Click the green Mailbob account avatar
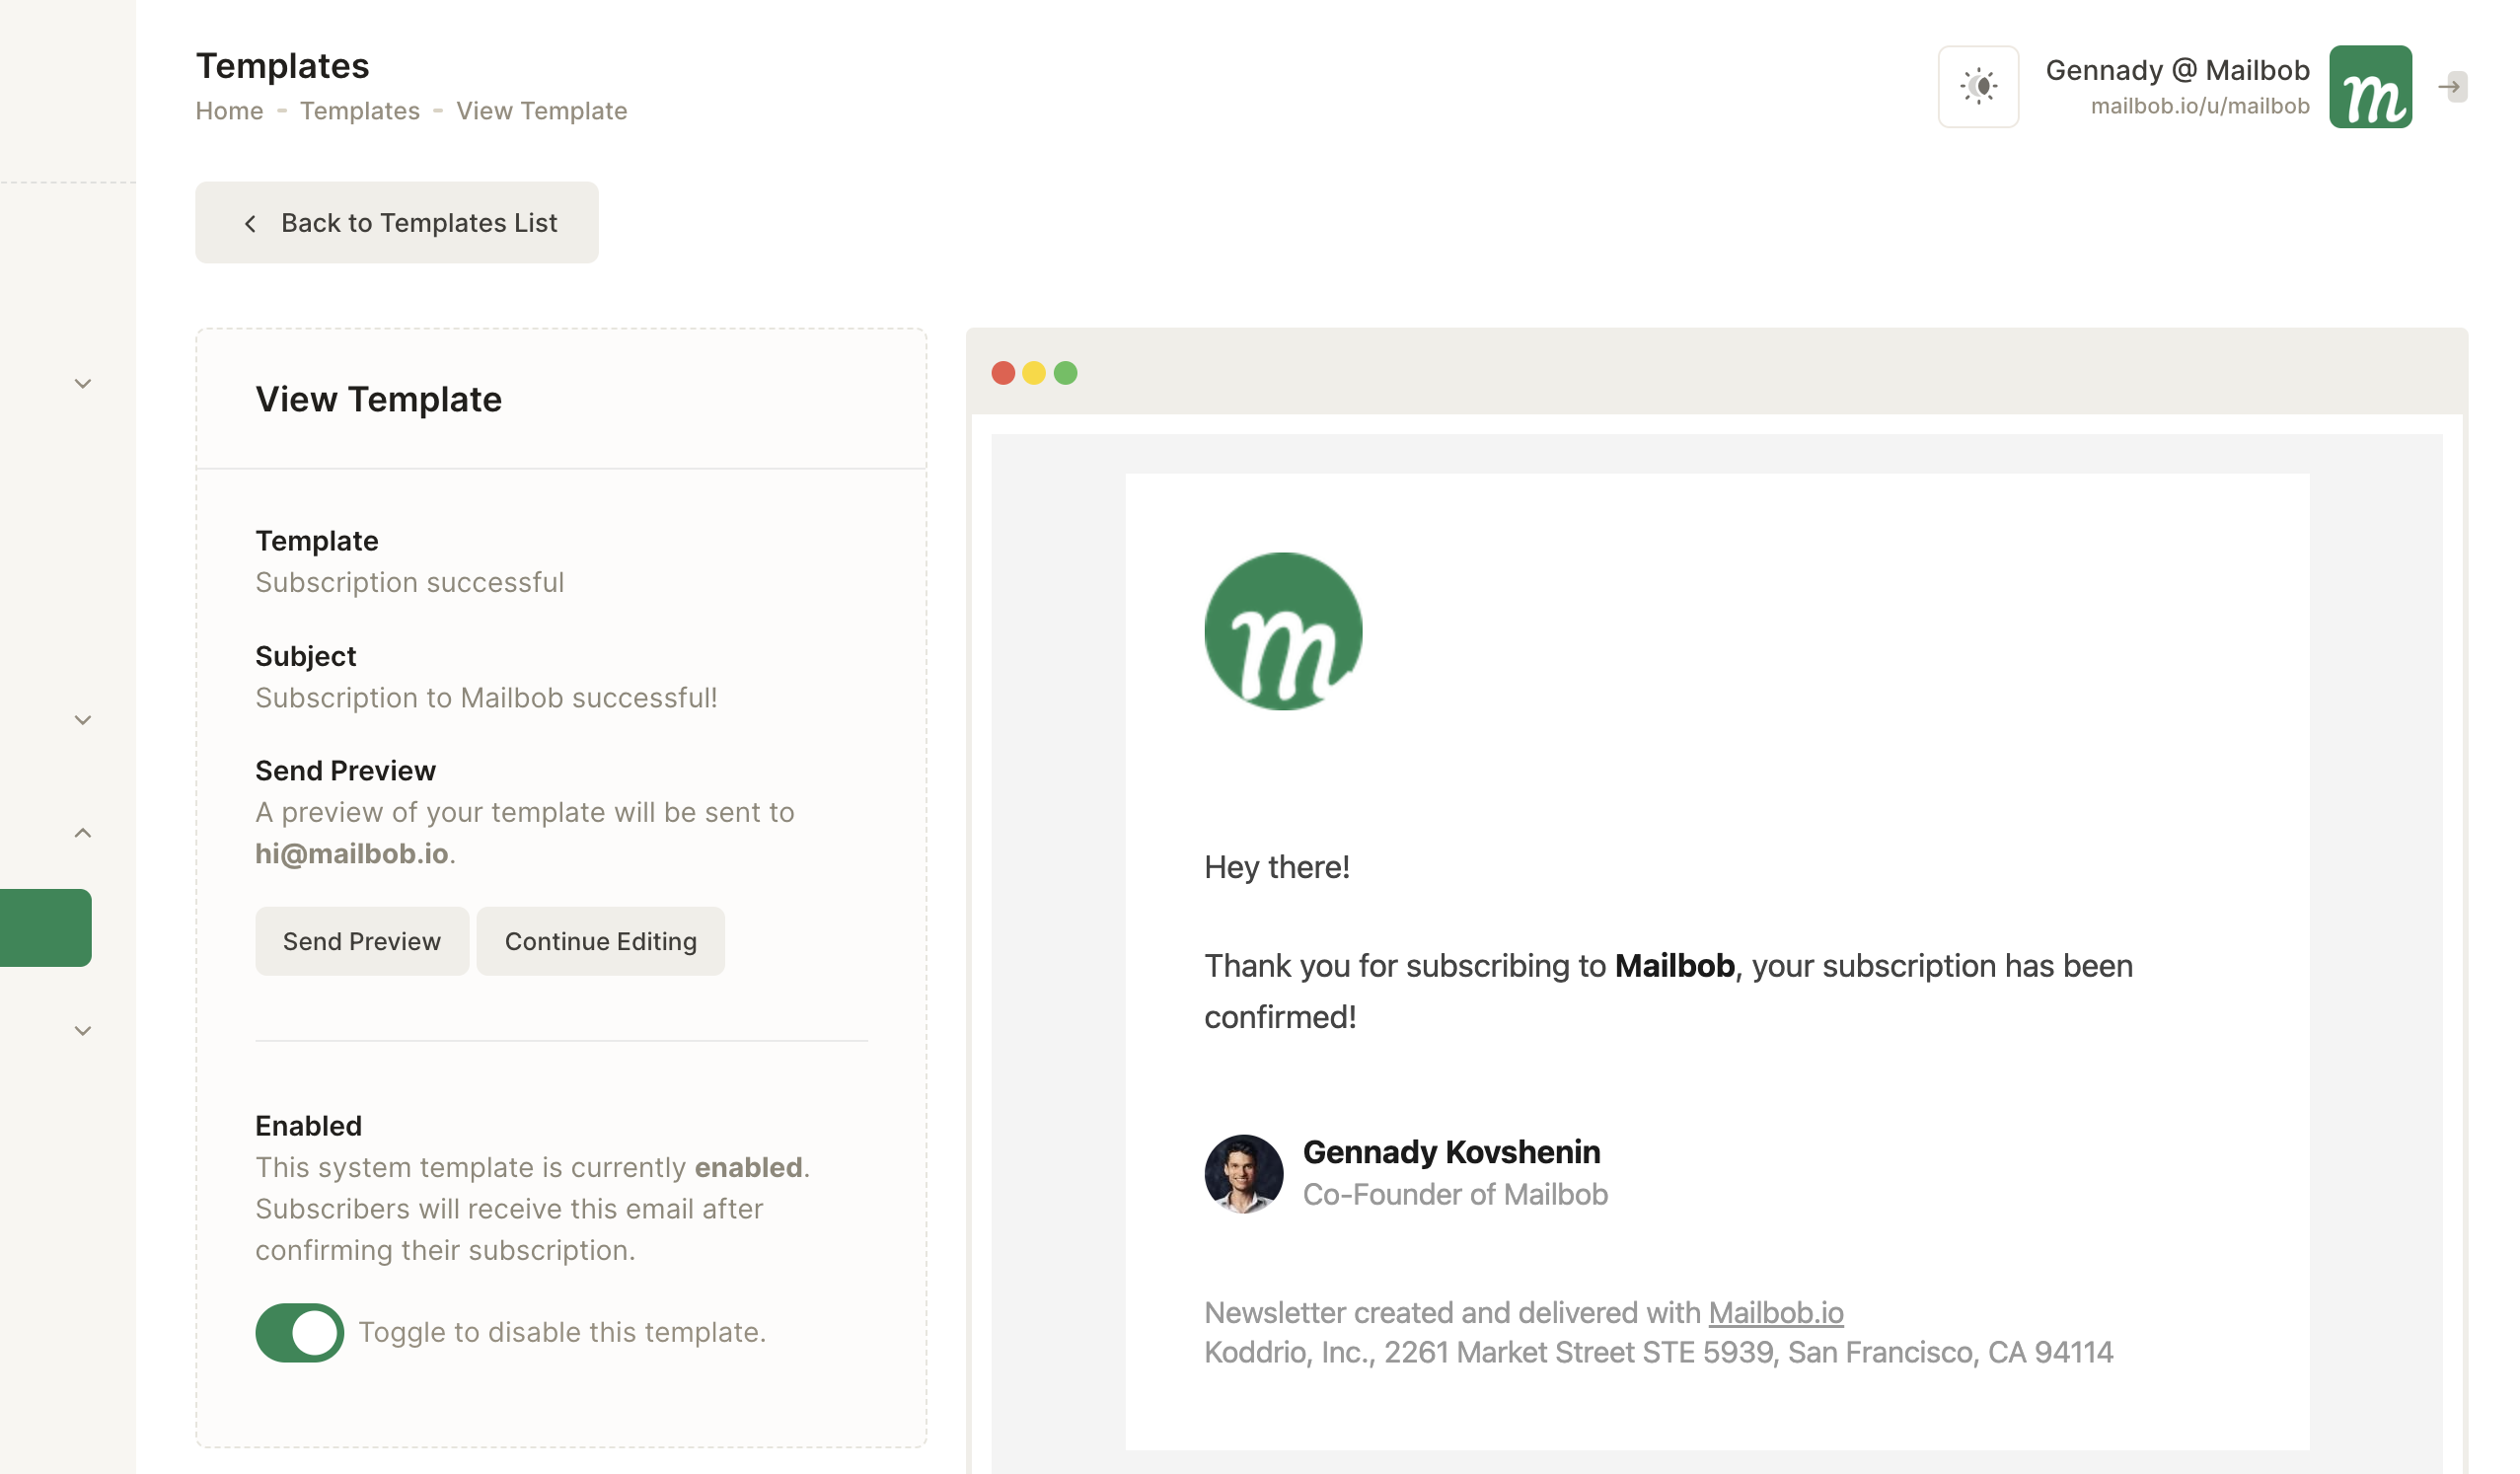 click(x=2369, y=86)
